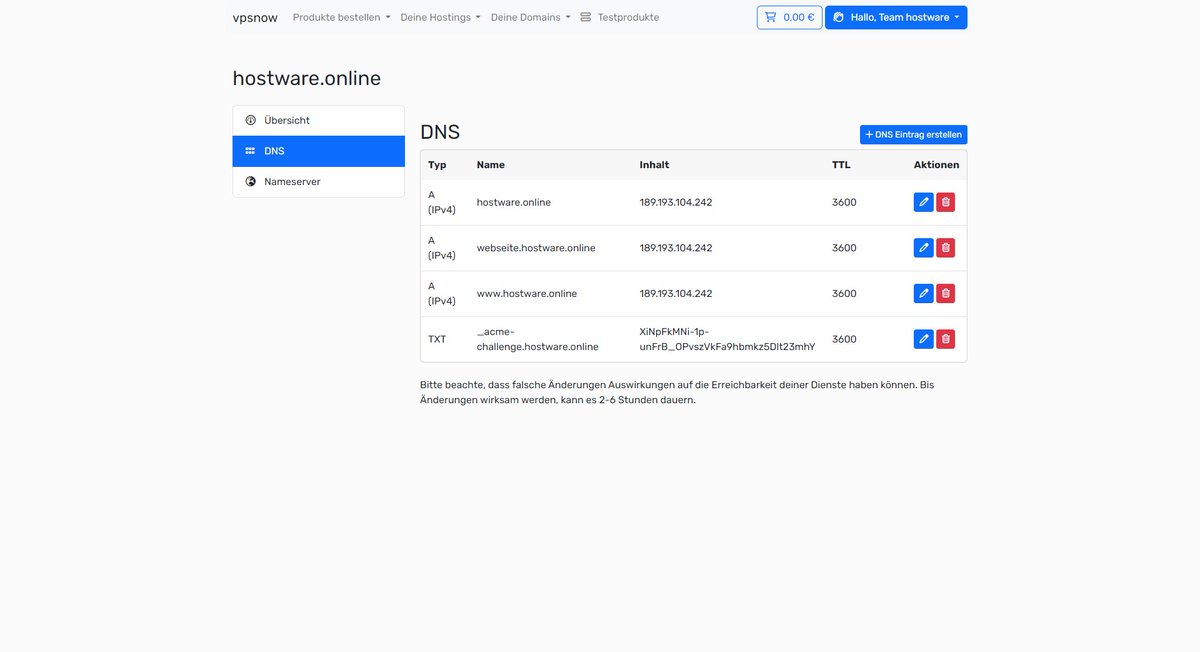This screenshot has height=652, width=1200.
Task: Edit the A record for hostware.online
Action: 923,201
